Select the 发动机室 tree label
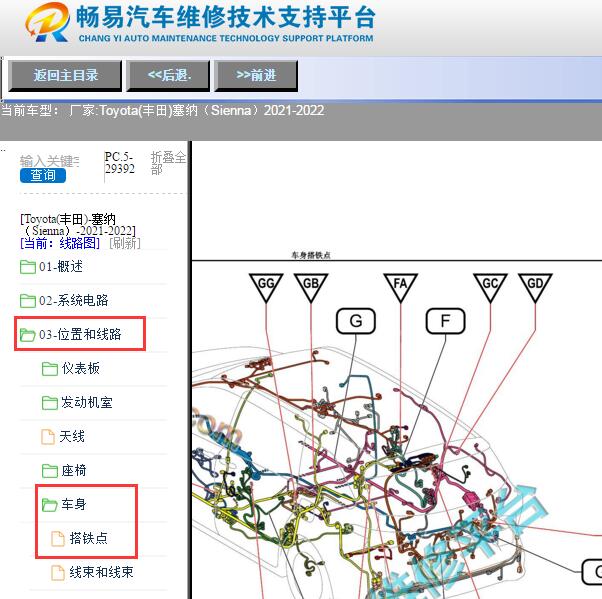Screen dimensions: 602x599 tap(87, 402)
